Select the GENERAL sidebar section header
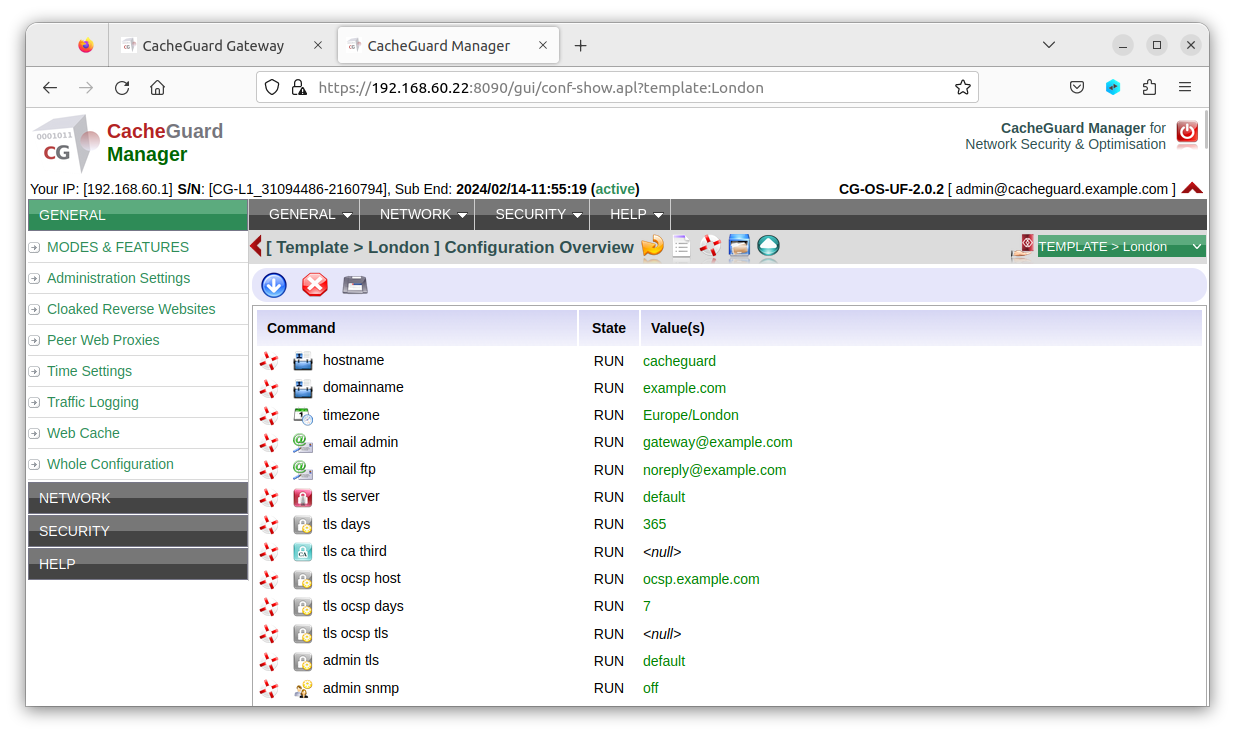 (138, 215)
